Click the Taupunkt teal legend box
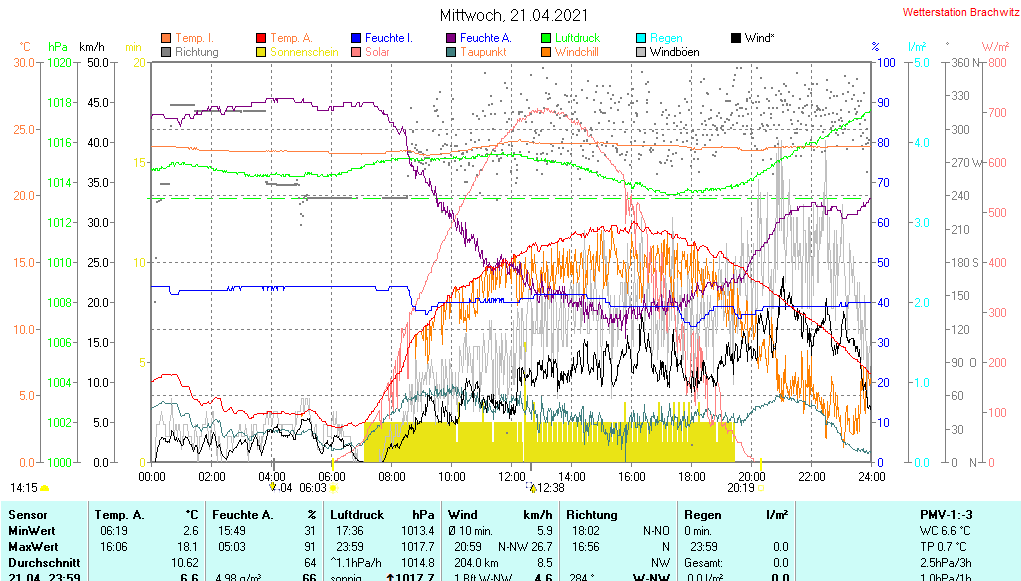This screenshot has width=1021, height=581. coord(451,52)
